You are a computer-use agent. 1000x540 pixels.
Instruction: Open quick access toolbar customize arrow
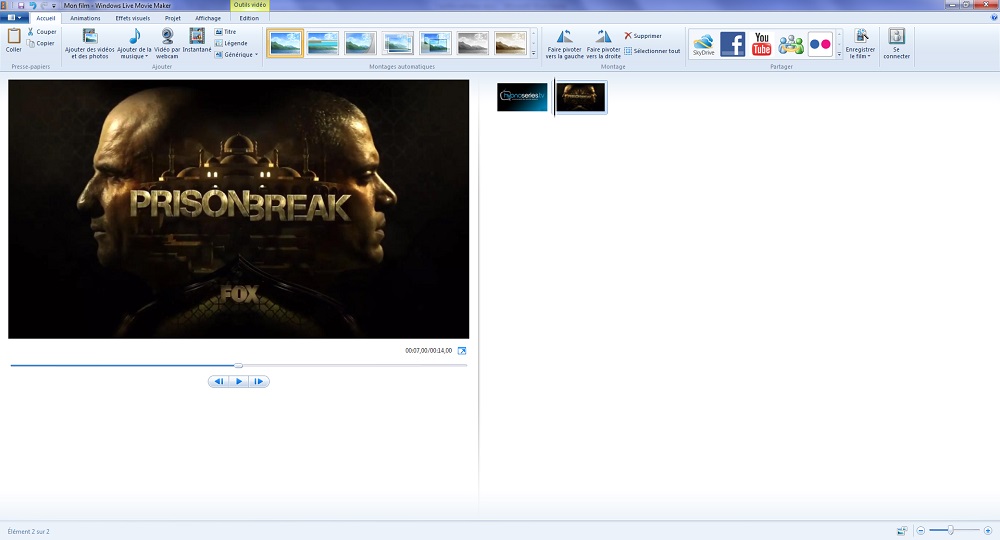[x=54, y=6]
